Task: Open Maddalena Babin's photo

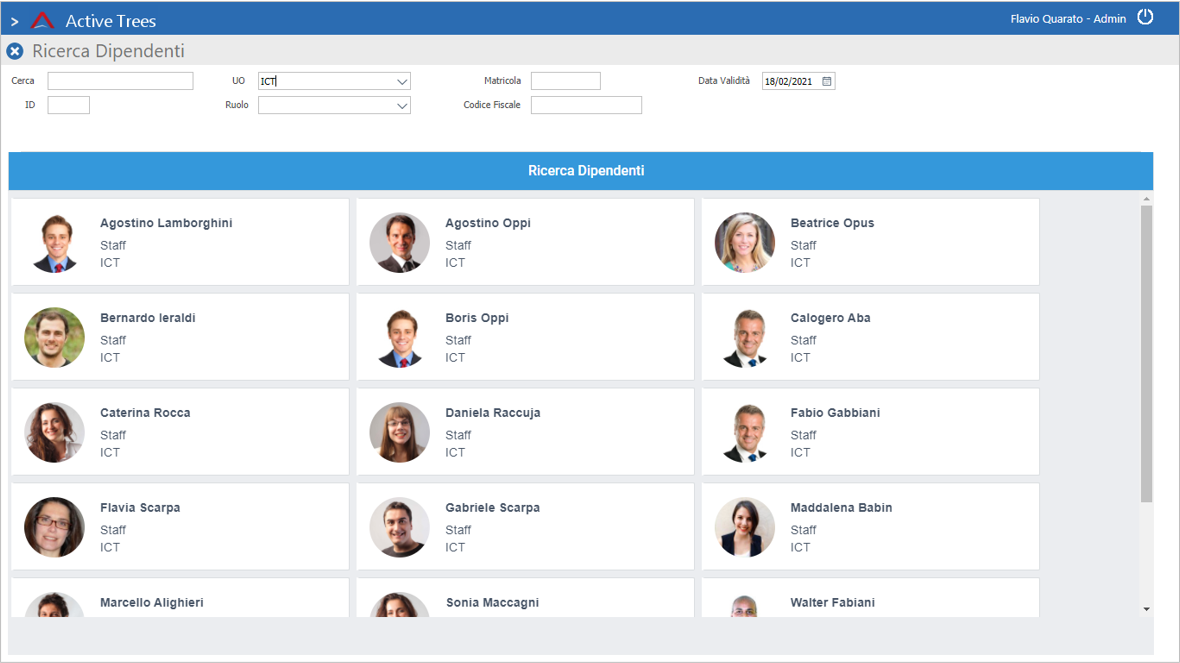Action: [744, 527]
